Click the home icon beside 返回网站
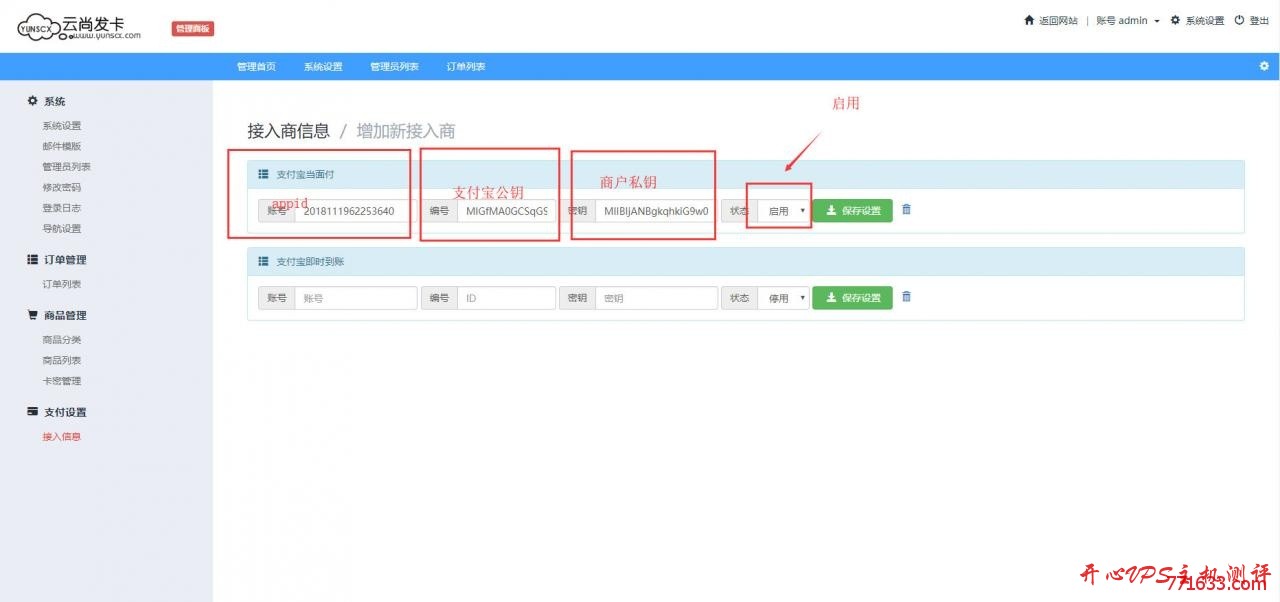 tap(1029, 20)
